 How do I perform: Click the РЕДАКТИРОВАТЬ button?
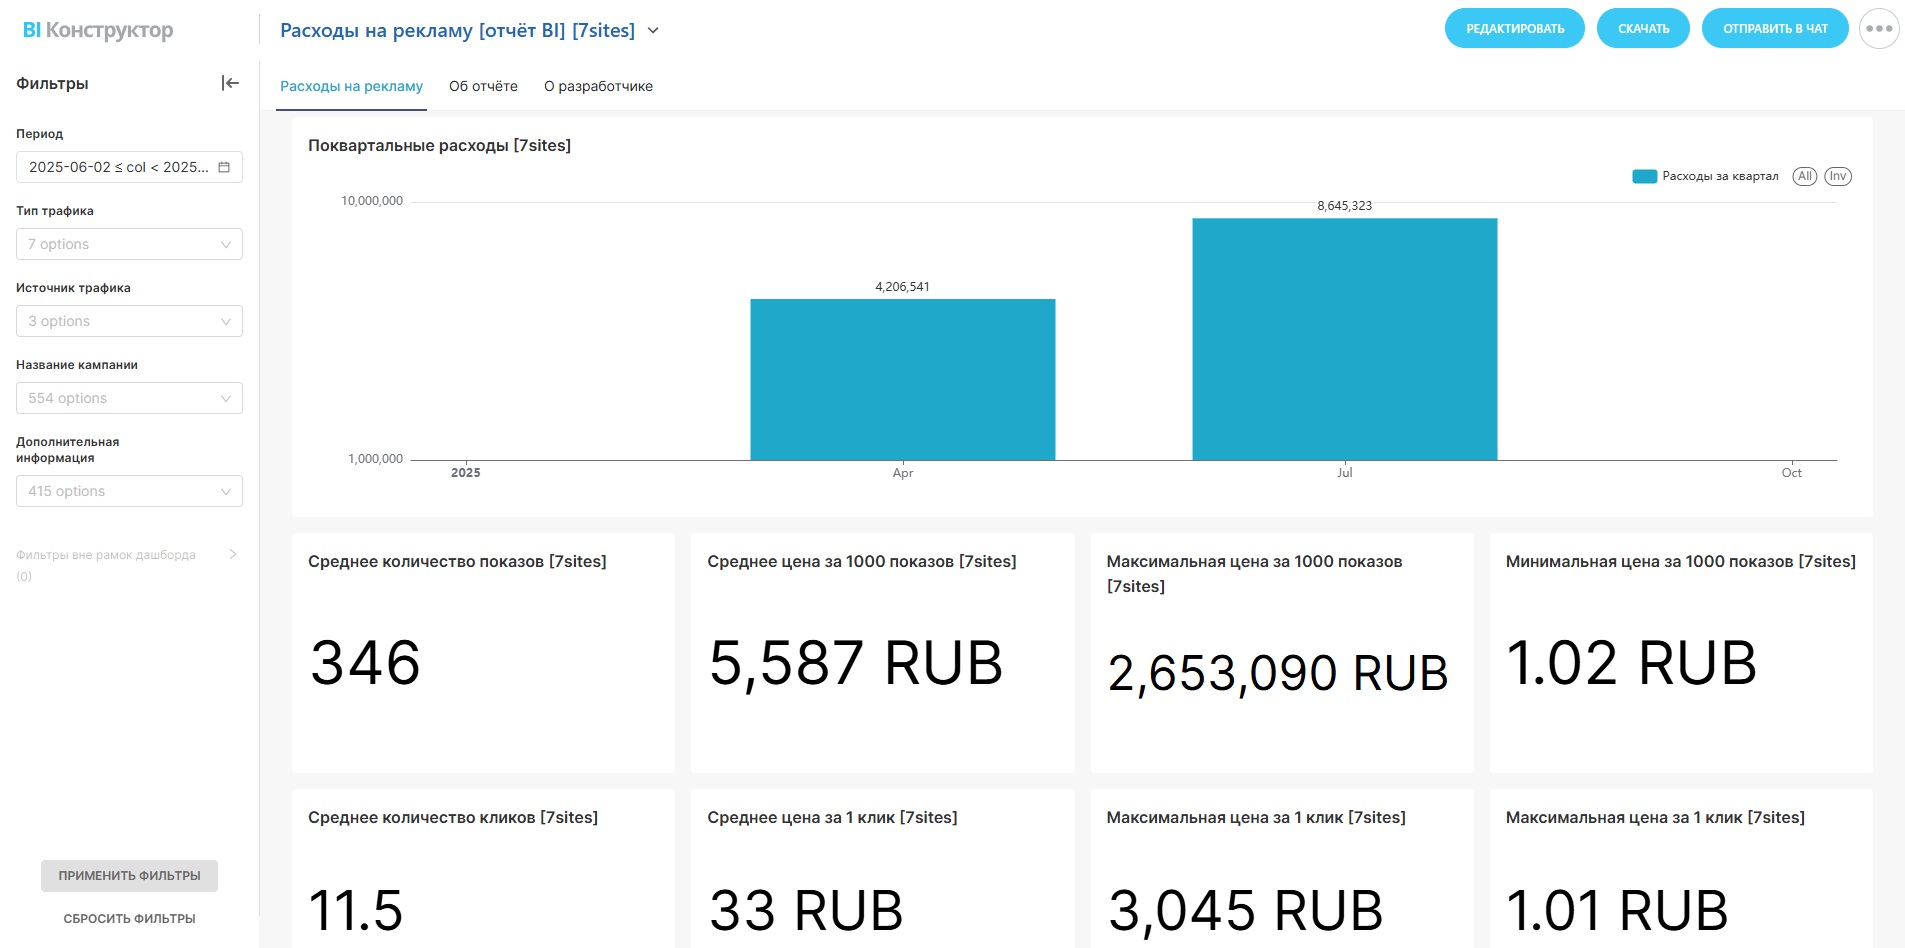coord(1515,28)
